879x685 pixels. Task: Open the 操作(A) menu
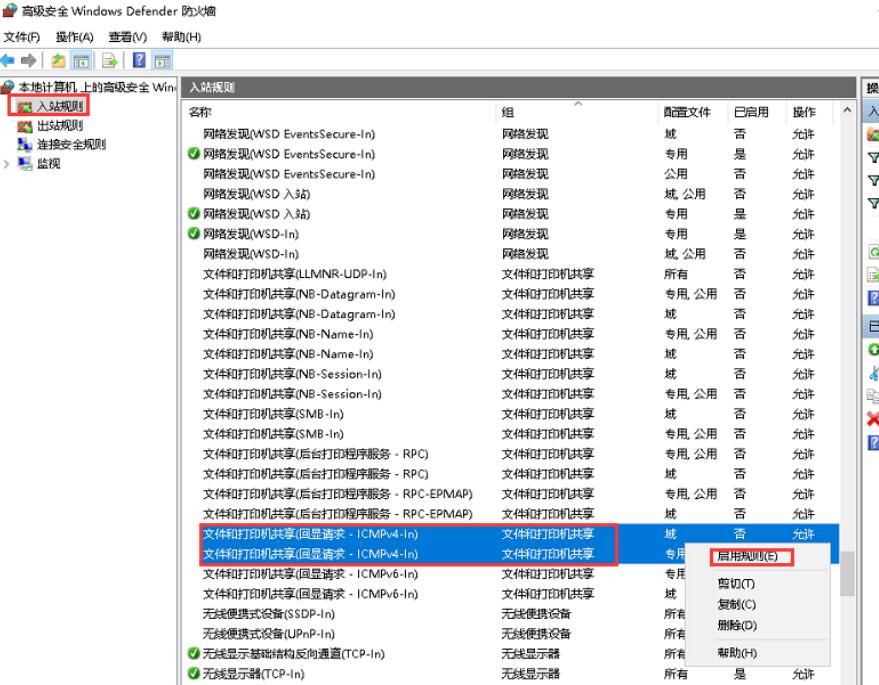(x=74, y=37)
